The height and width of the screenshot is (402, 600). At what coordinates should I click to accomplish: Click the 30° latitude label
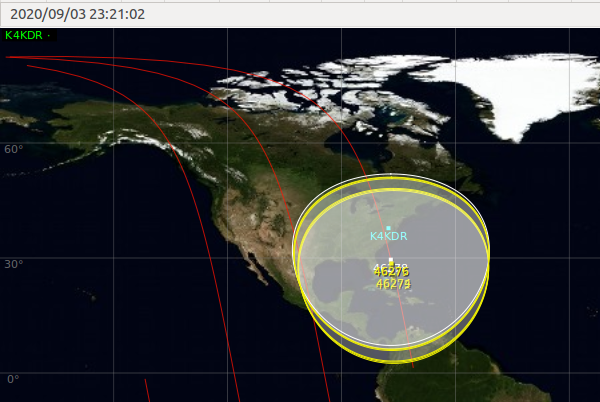click(13, 264)
